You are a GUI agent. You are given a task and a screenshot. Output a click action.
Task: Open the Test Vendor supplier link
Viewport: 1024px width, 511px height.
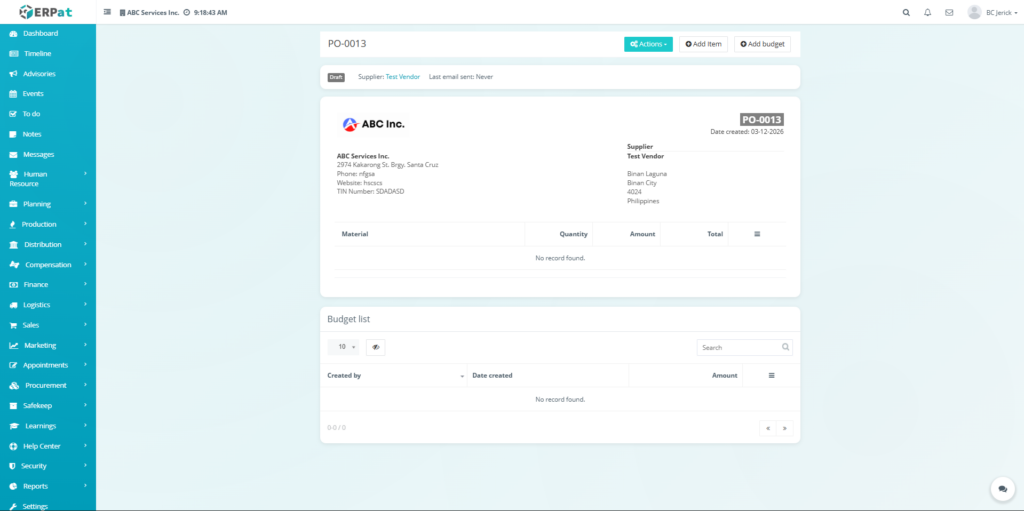(402, 77)
